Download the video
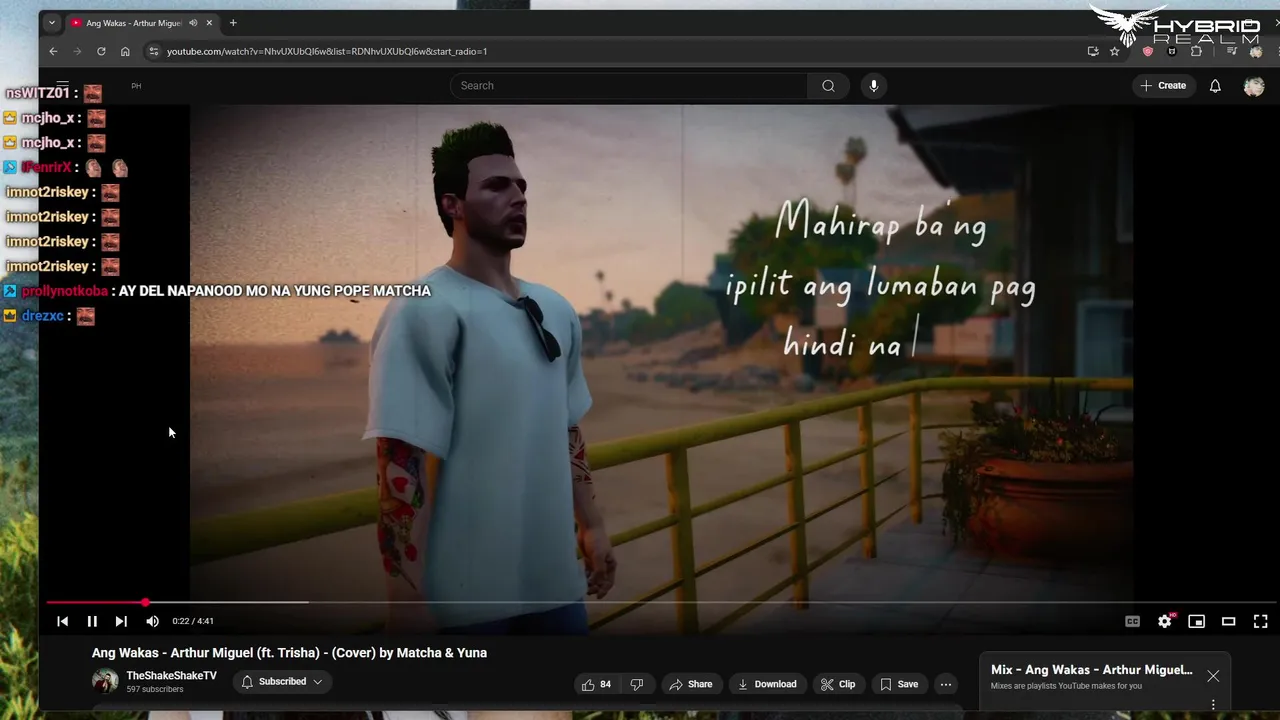The height and width of the screenshot is (720, 1280). [767, 684]
